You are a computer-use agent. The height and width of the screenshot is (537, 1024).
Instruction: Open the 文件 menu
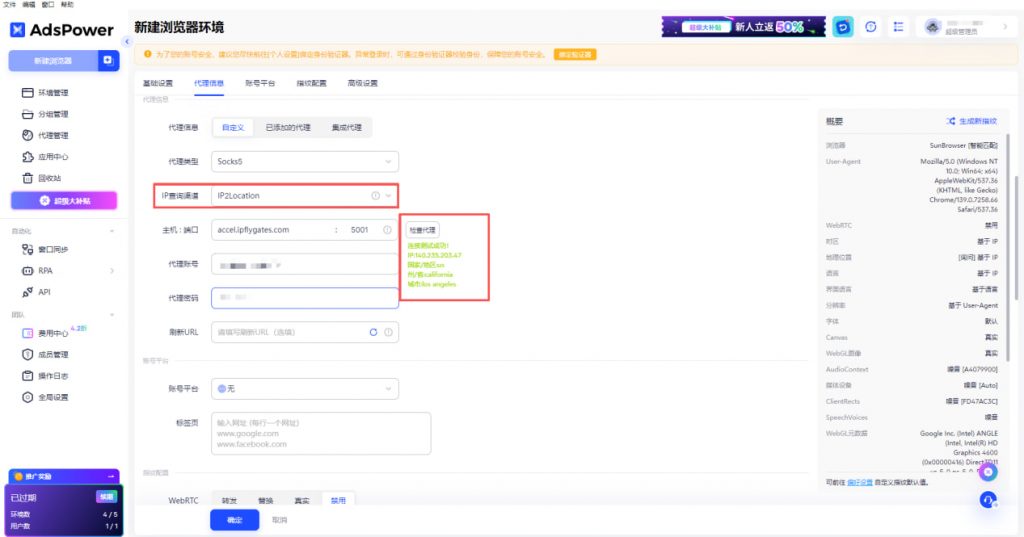(9, 5)
